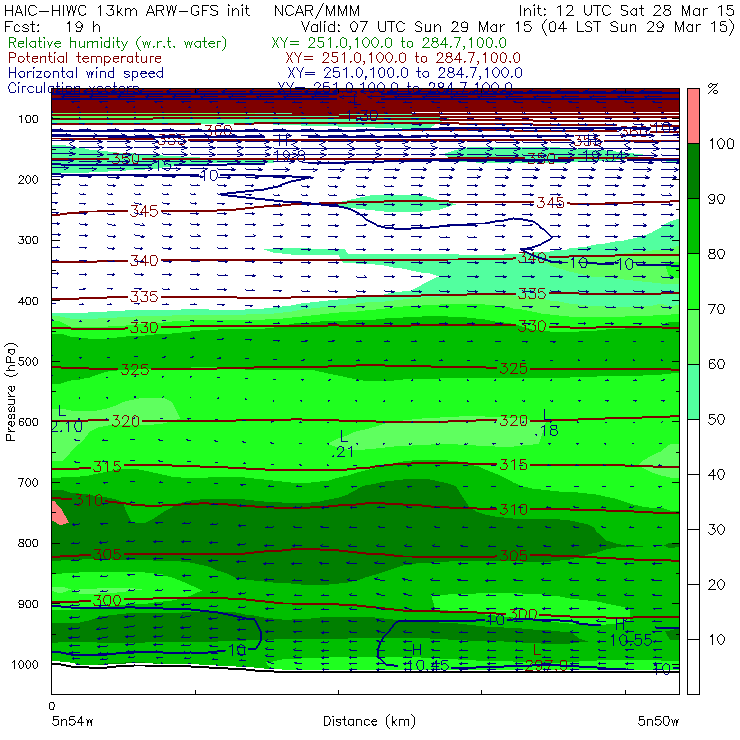Click the "Init: 12 UTC Sat 28 Mar 15" text
Image resolution: width=740 pixels, height=740 pixels.
point(626,10)
